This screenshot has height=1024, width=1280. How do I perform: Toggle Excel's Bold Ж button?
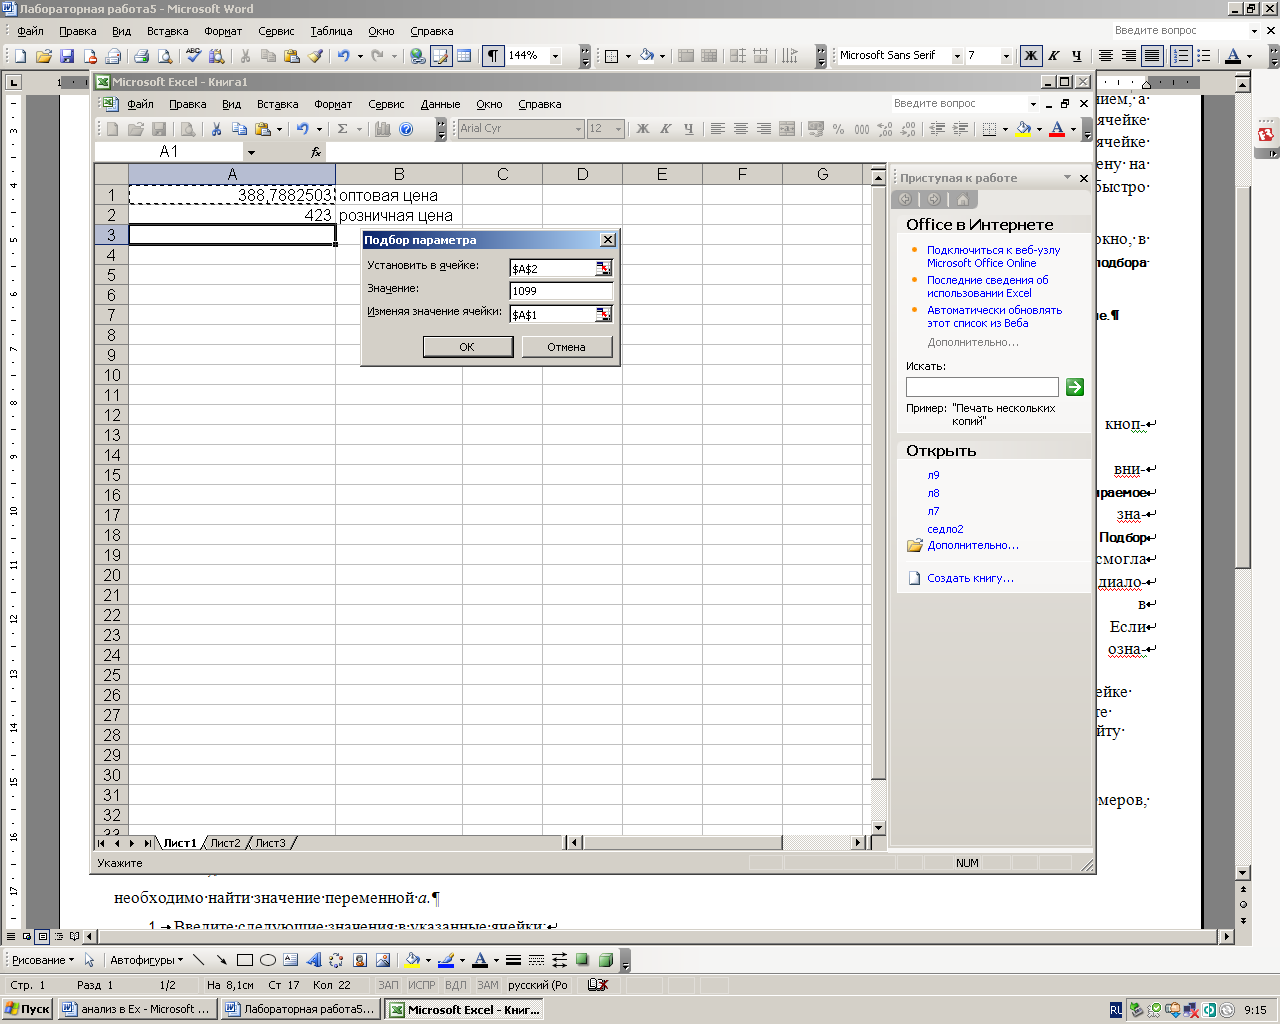[x=643, y=129]
